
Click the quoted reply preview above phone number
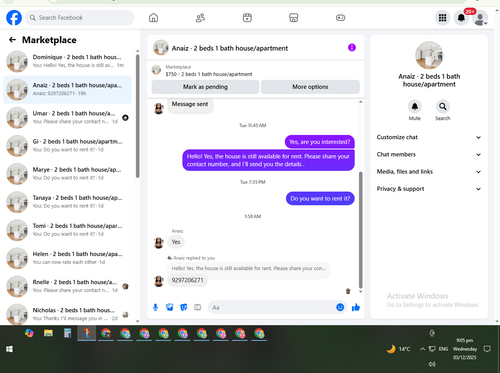click(249, 268)
